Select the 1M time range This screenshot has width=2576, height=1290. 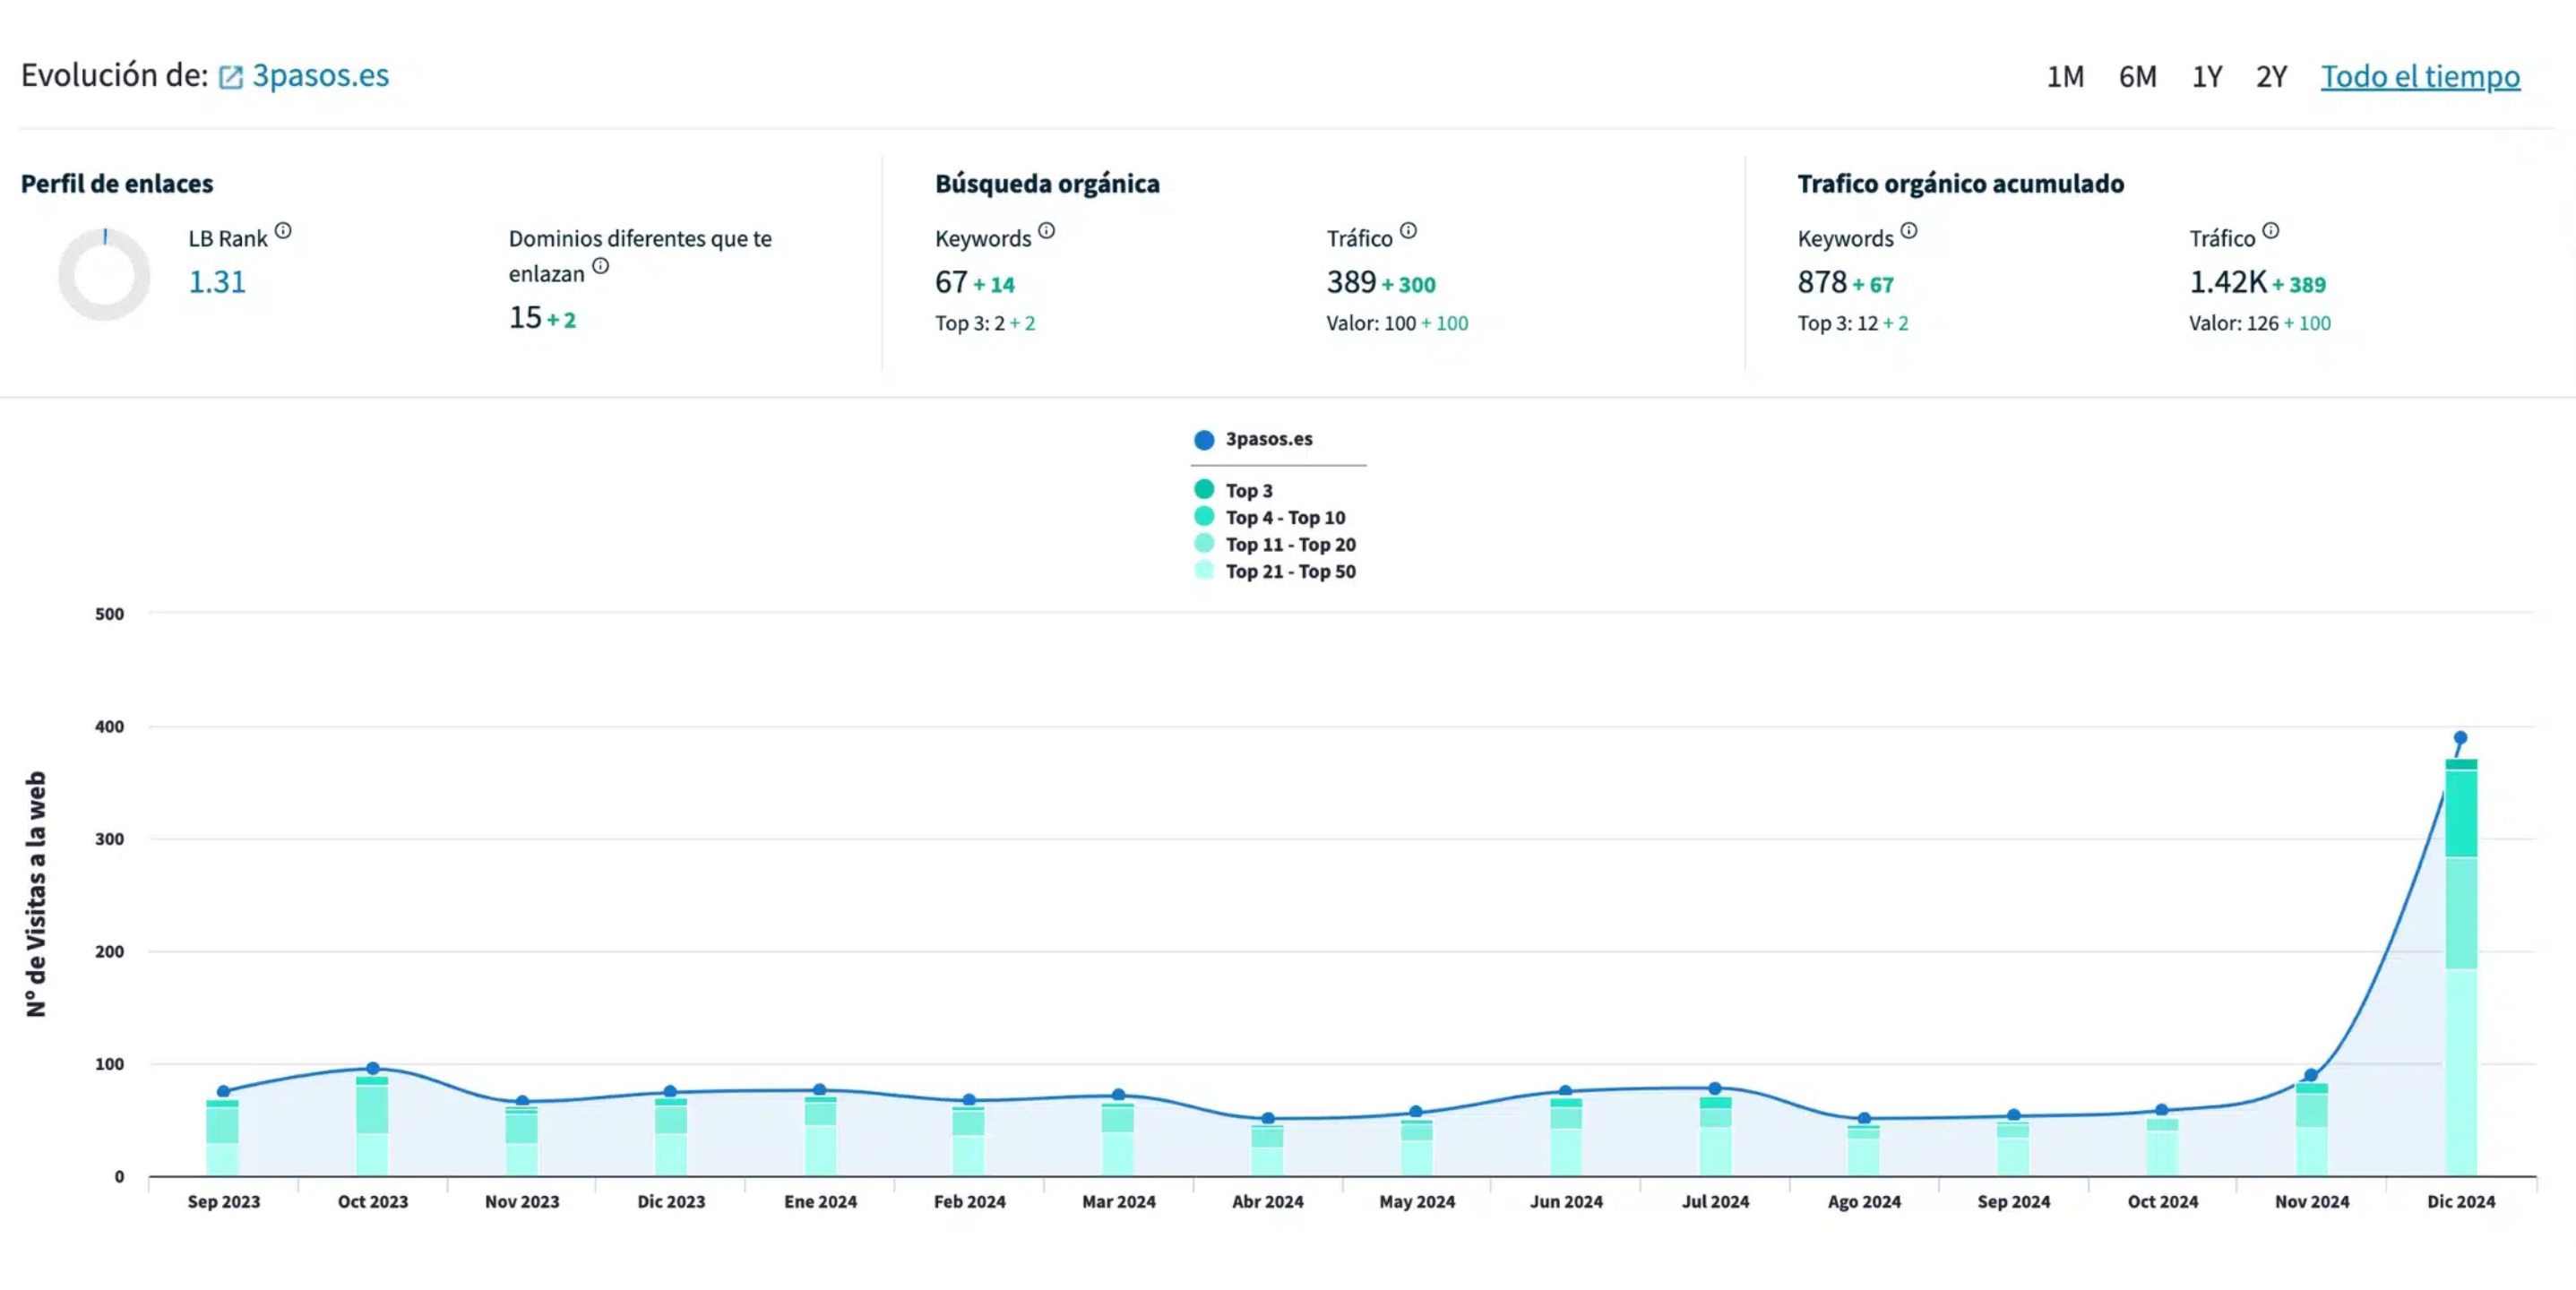2065,77
